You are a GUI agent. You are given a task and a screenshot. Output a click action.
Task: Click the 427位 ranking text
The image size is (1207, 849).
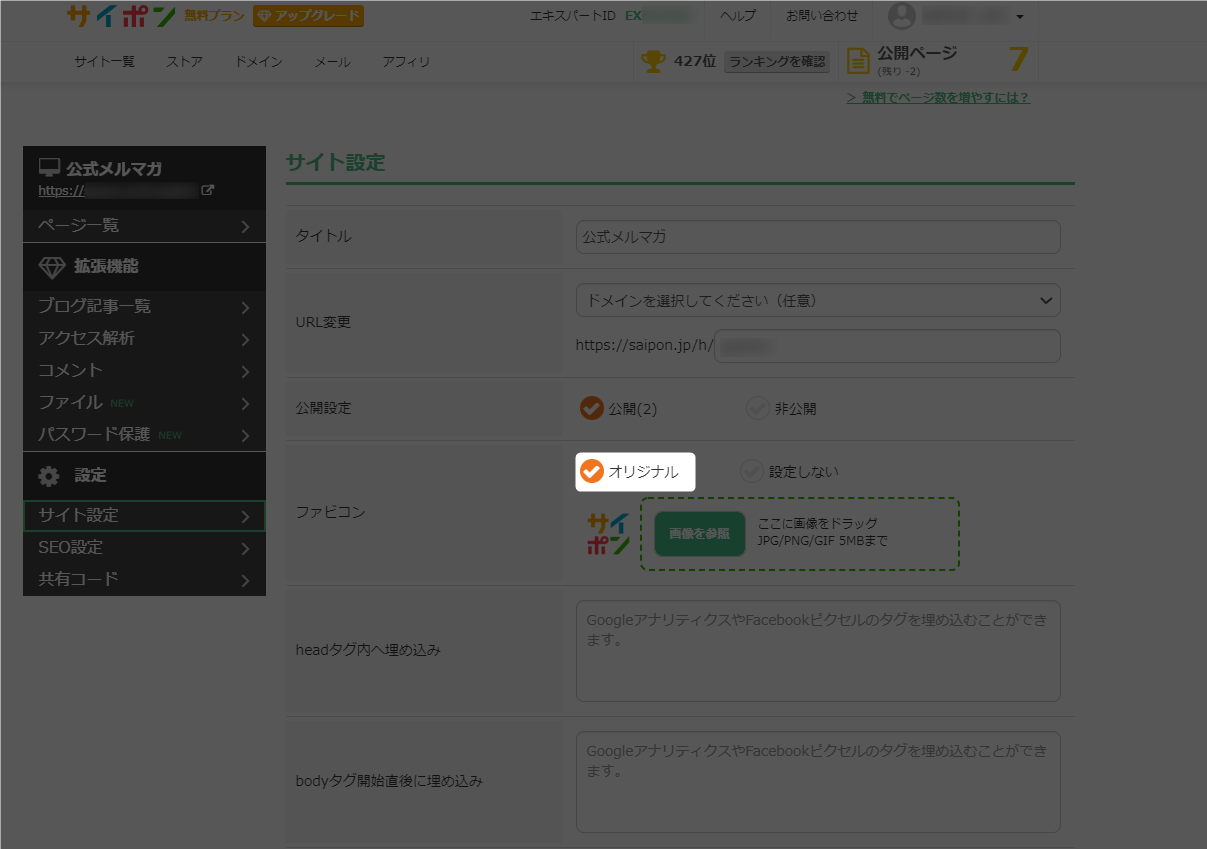point(695,62)
